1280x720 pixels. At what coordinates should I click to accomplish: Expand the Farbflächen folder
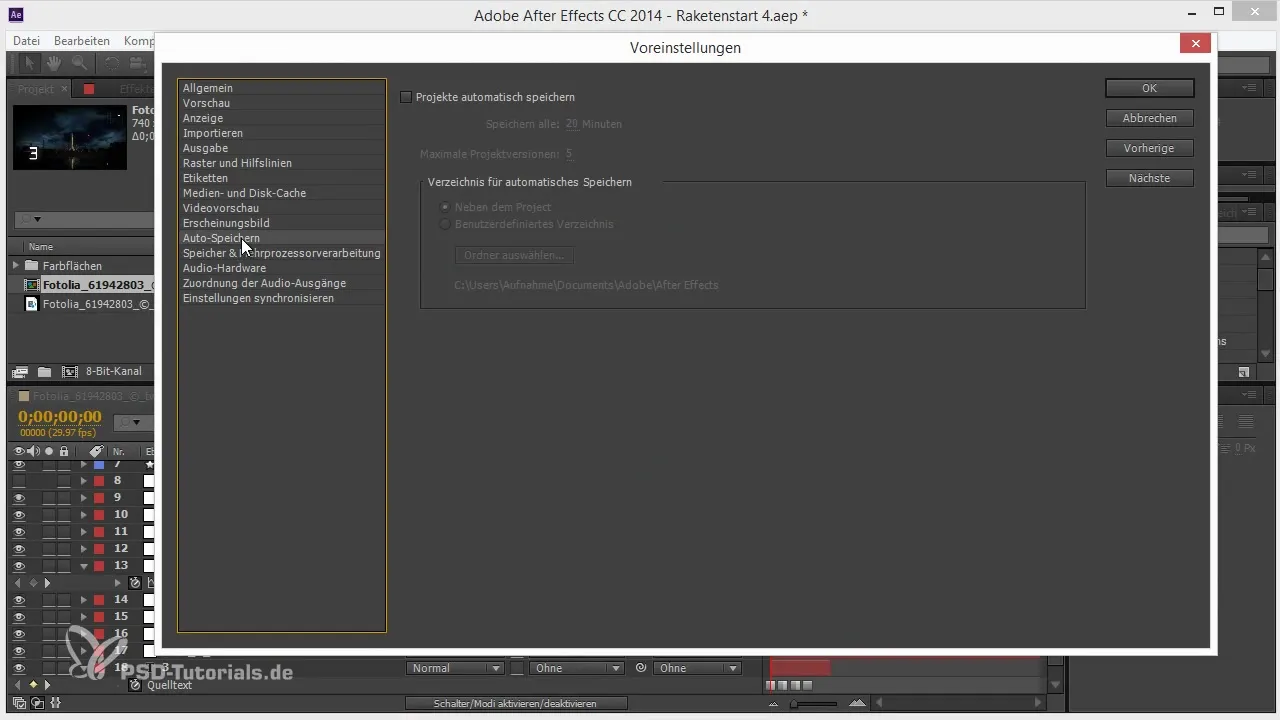[x=16, y=266]
